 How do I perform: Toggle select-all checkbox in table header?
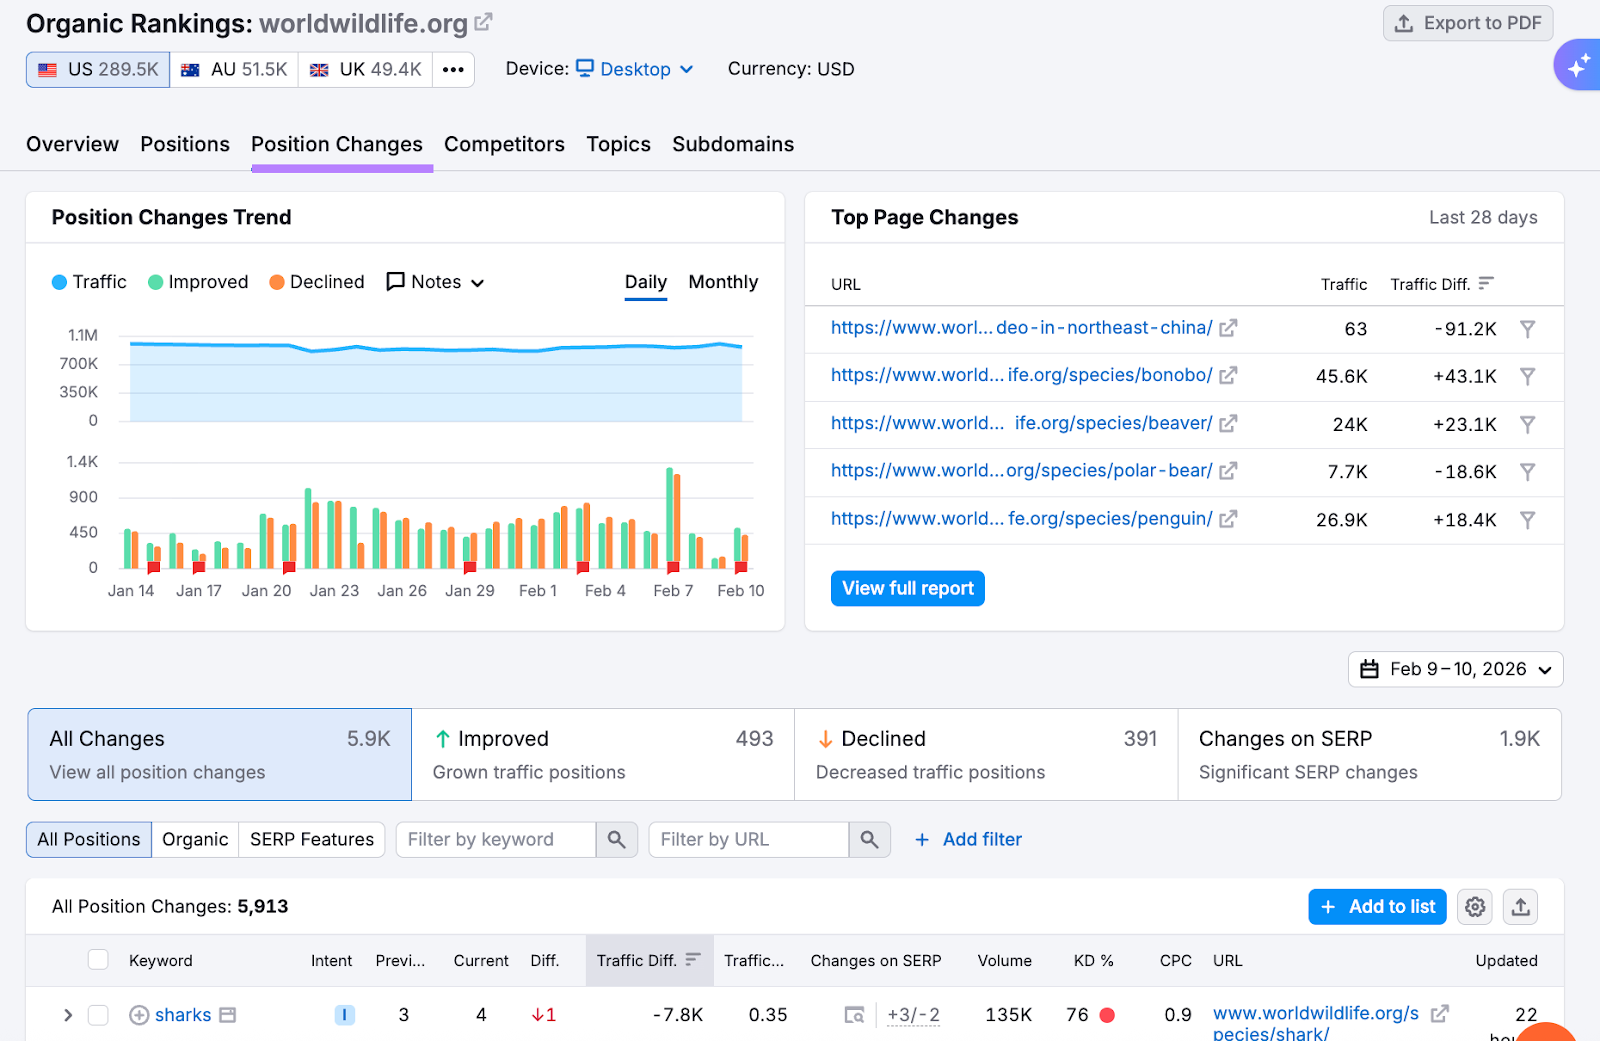pyautogui.click(x=98, y=960)
